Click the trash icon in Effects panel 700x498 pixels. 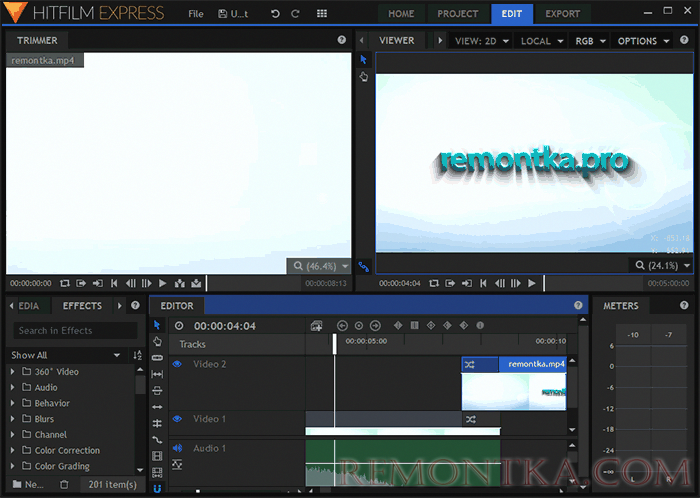click(x=65, y=485)
